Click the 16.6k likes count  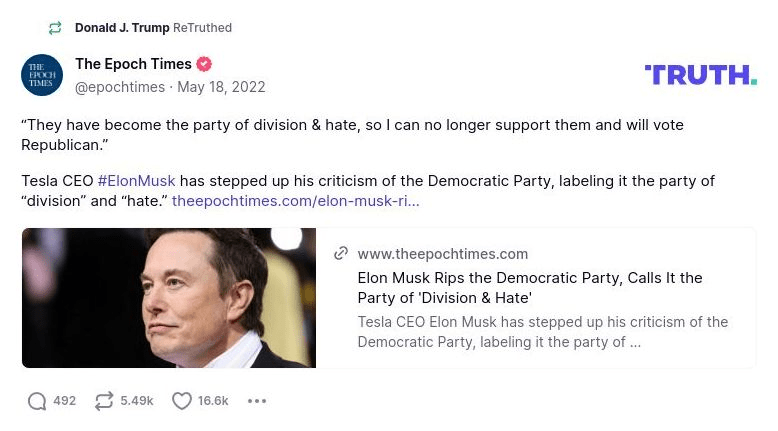213,401
